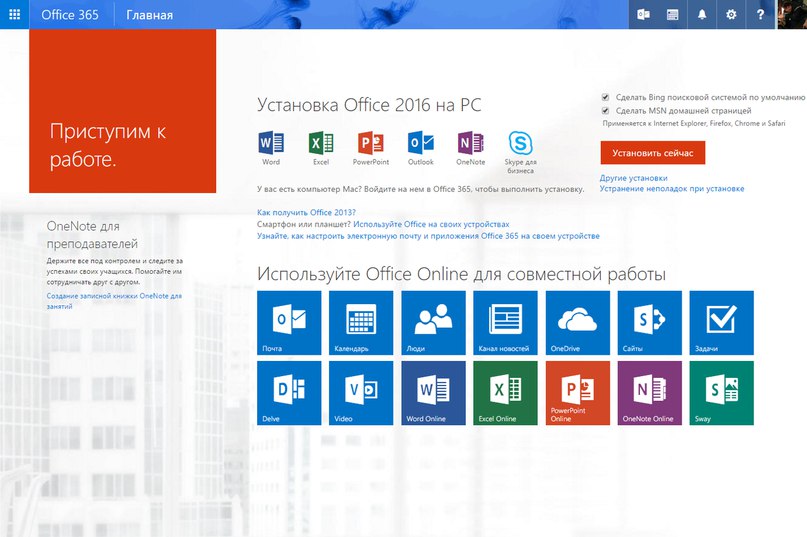Image resolution: width=807 pixels, height=537 pixels.
Task: Open the Почта tile
Action: click(x=289, y=323)
